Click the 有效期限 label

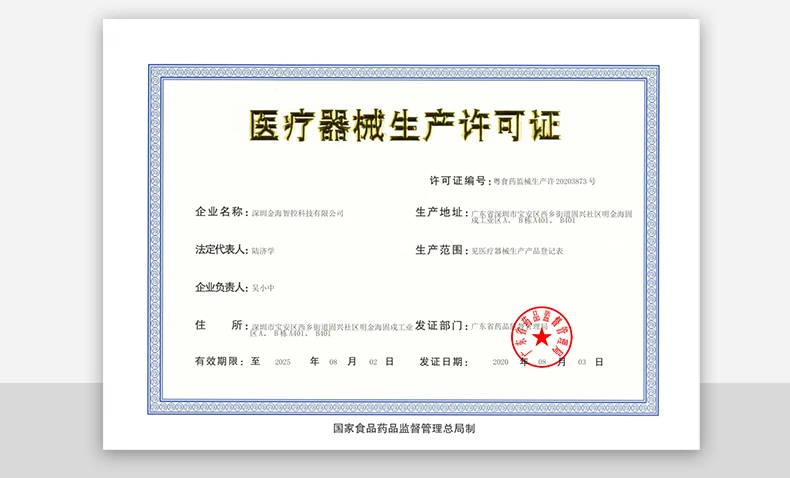[220, 362]
